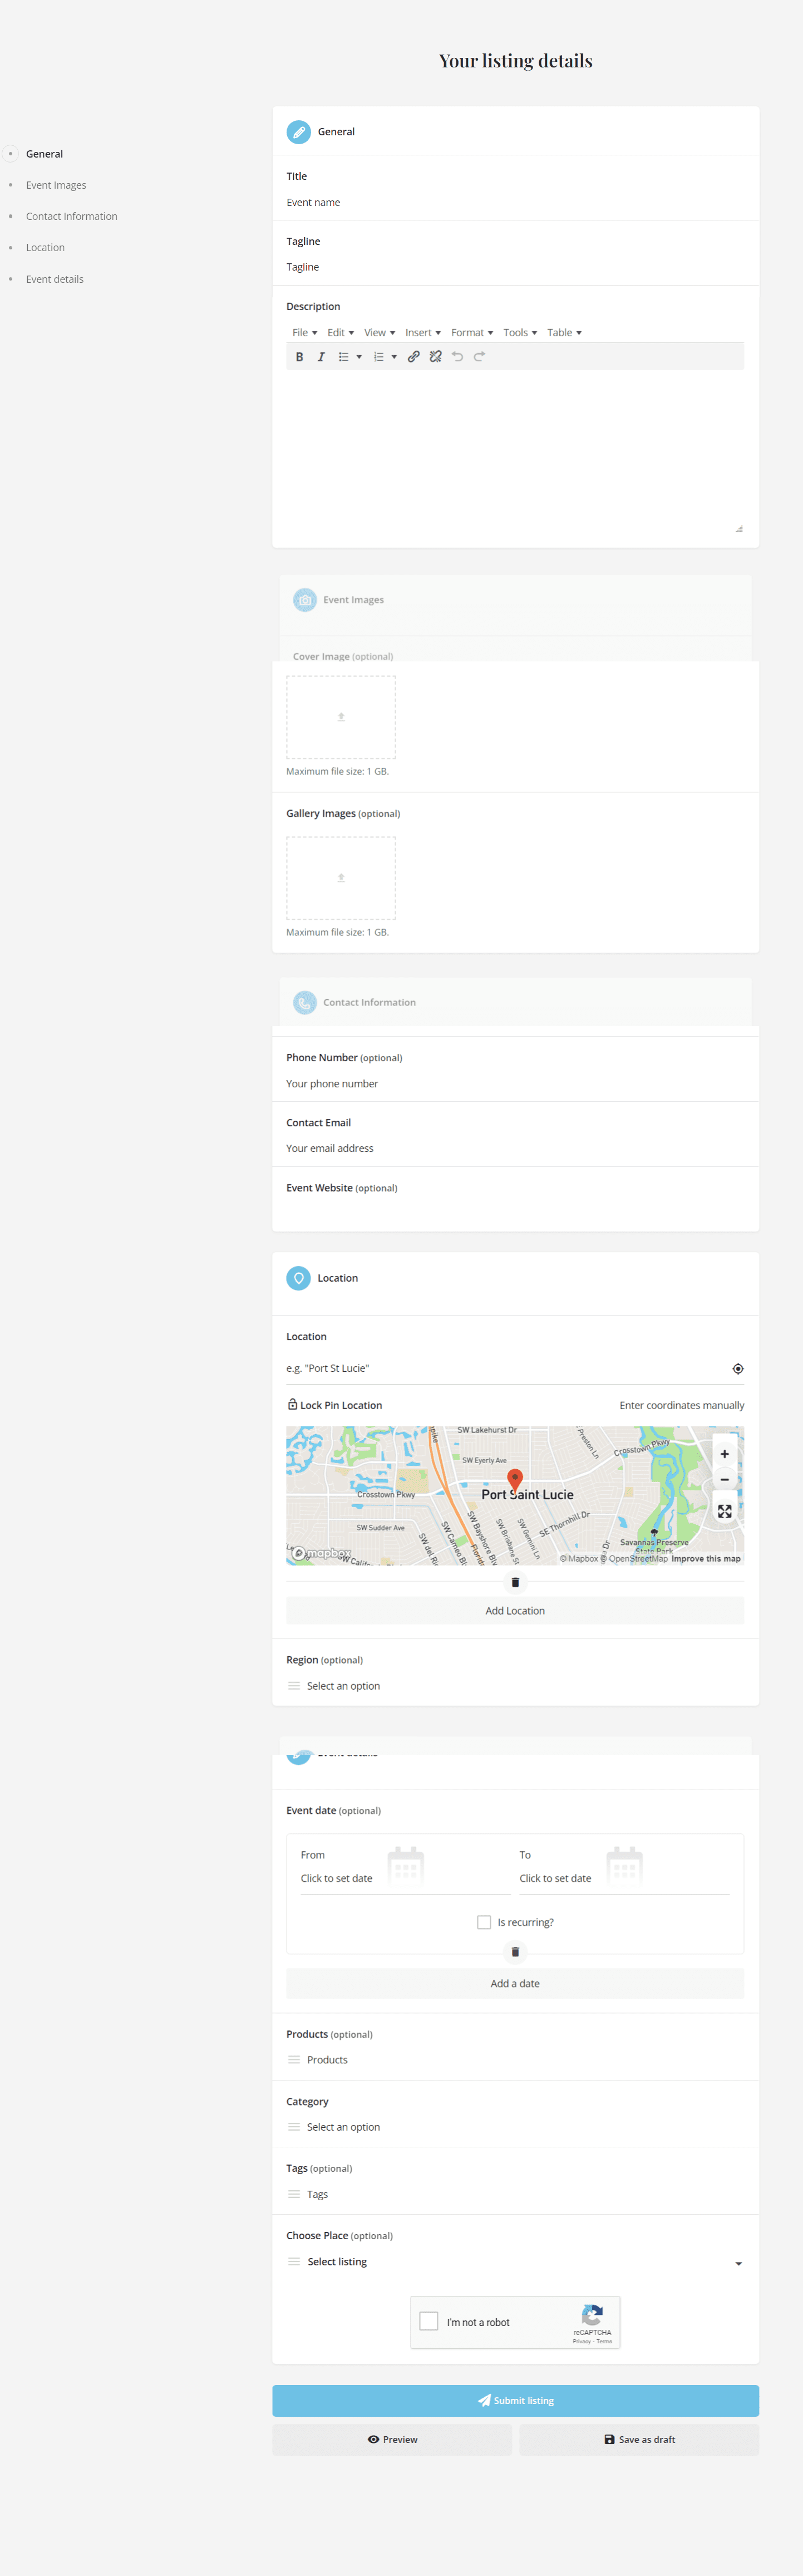Click Enter coordinates manually link
The height and width of the screenshot is (2576, 803).
(681, 1405)
